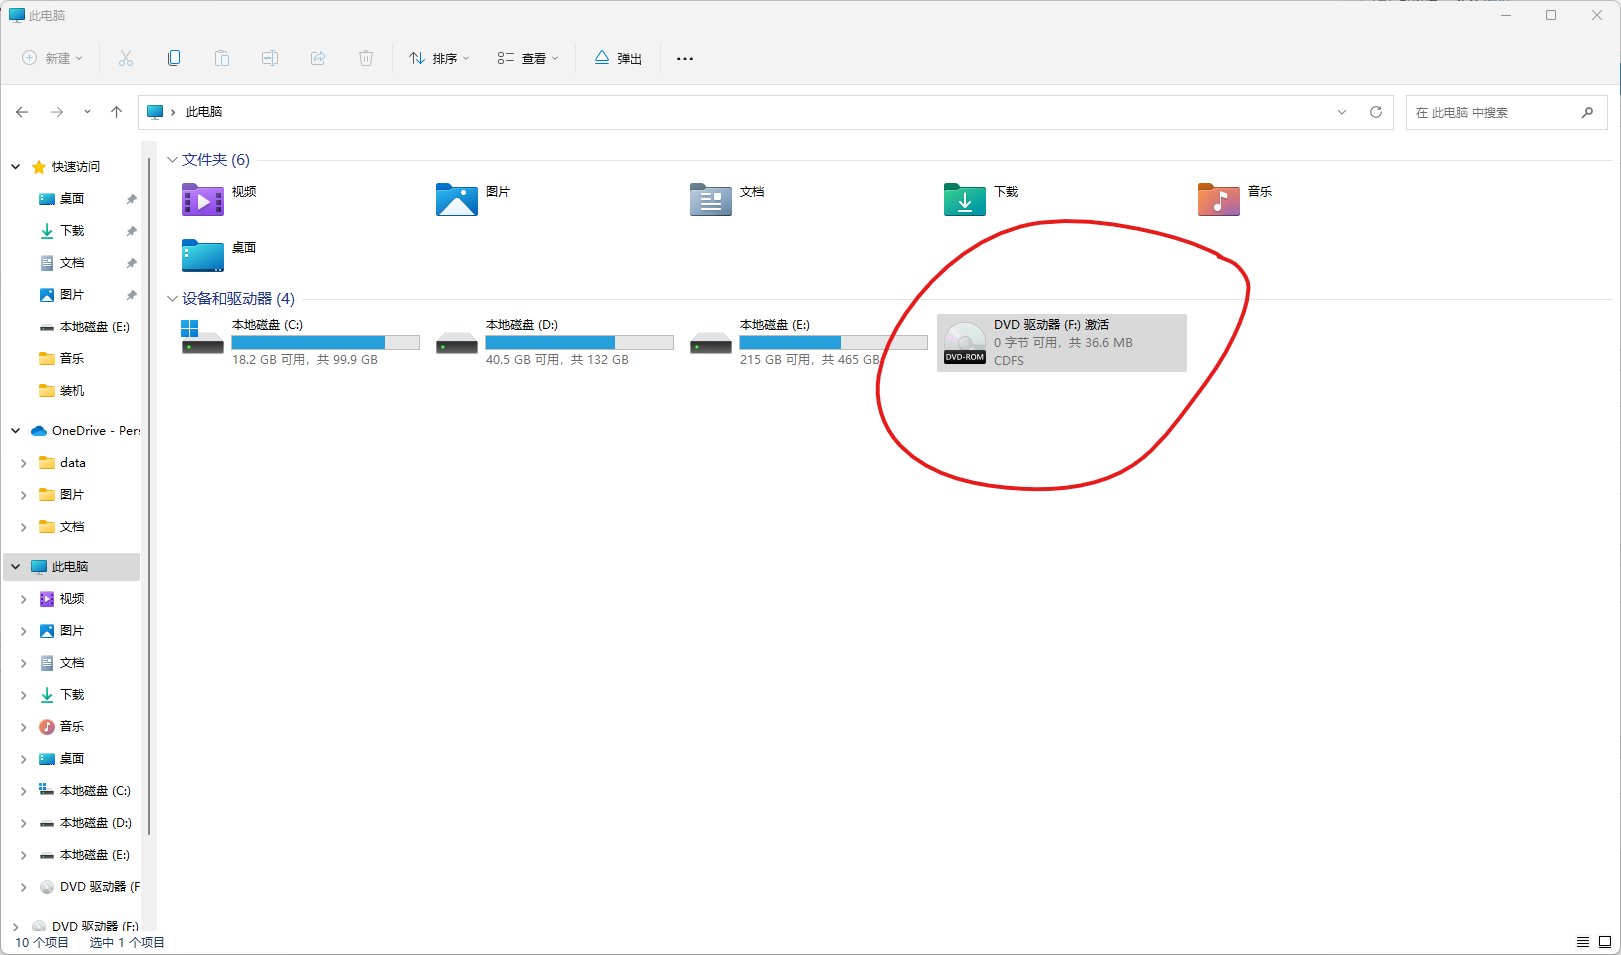Click the Cut scissors icon in toolbar
The height and width of the screenshot is (955, 1621).
tap(126, 58)
